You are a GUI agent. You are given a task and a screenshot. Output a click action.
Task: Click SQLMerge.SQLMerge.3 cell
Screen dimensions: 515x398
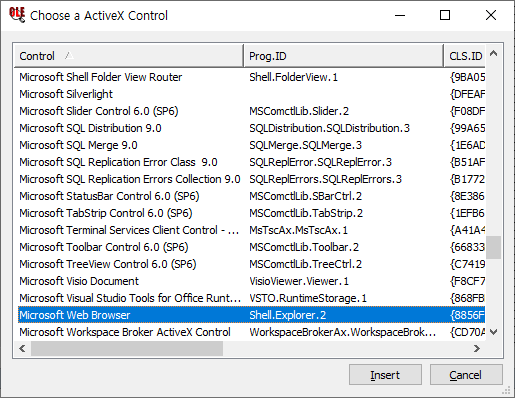(x=306, y=145)
